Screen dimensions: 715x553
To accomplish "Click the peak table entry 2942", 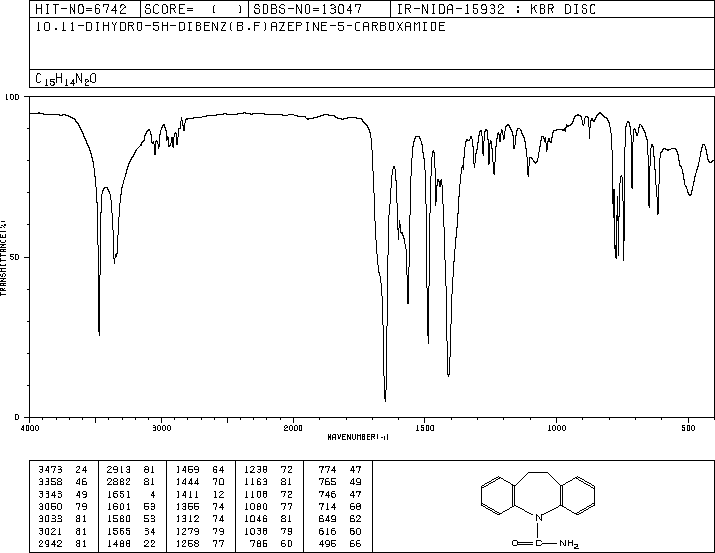I will pos(50,544).
